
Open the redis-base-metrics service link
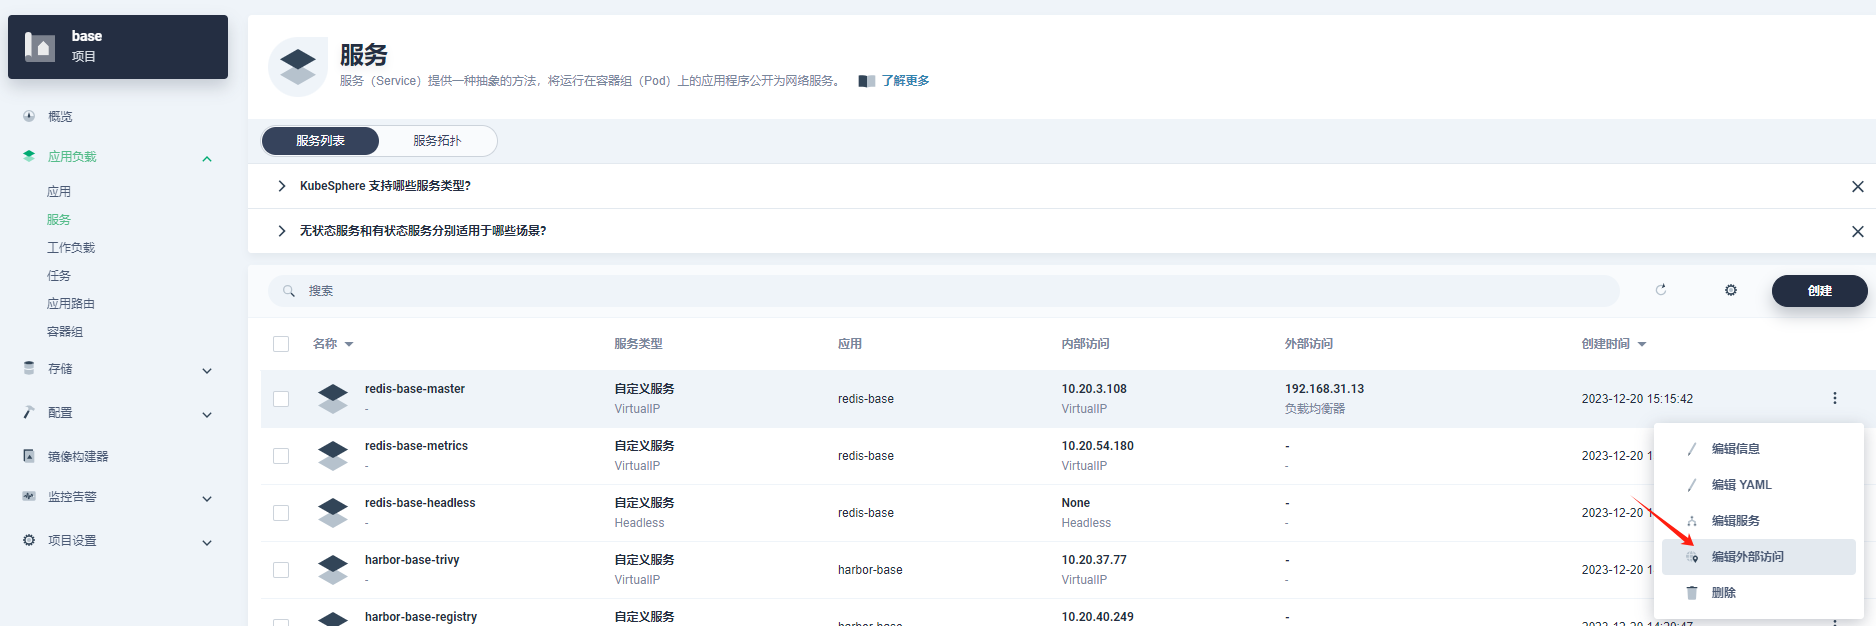click(x=416, y=446)
